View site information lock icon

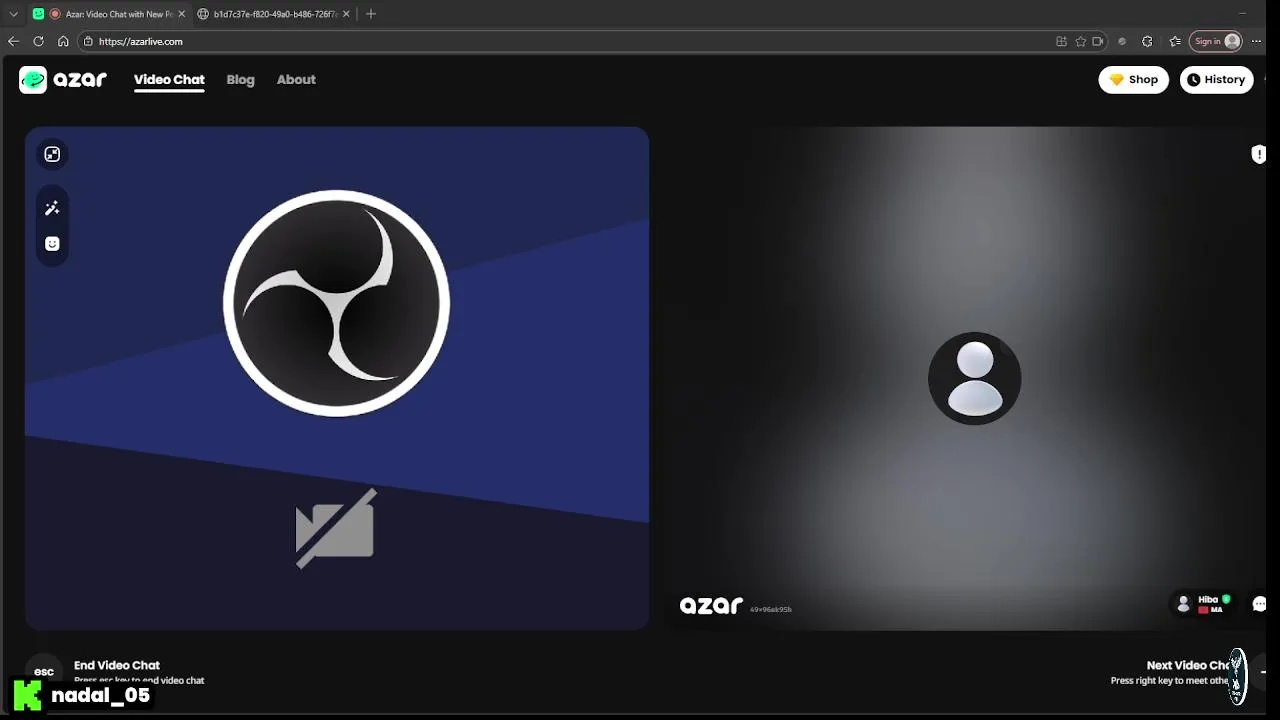click(88, 41)
